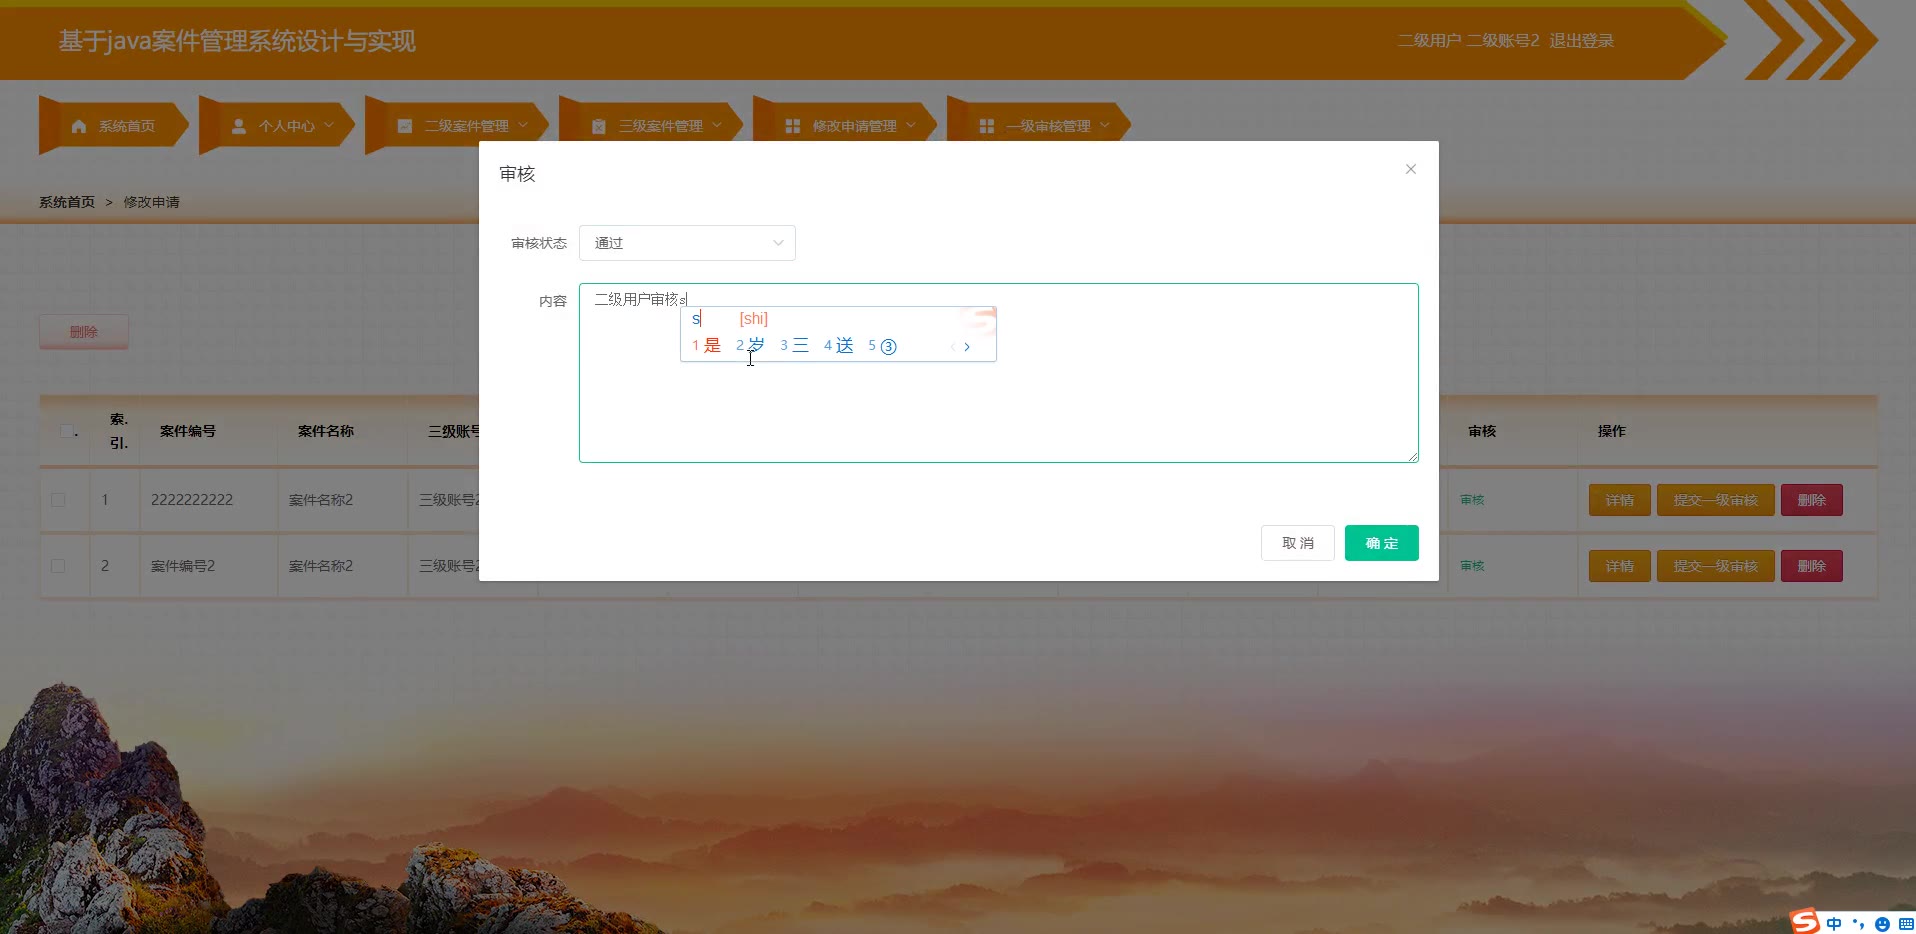The image size is (1916, 934).
Task: Click 详情 for row 案件编号2
Action: point(1619,566)
